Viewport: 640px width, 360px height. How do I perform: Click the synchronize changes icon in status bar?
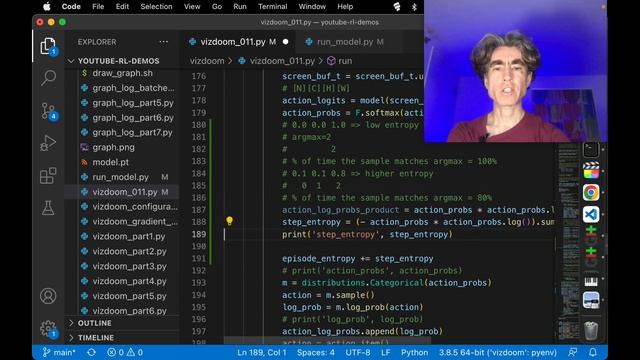coord(91,352)
